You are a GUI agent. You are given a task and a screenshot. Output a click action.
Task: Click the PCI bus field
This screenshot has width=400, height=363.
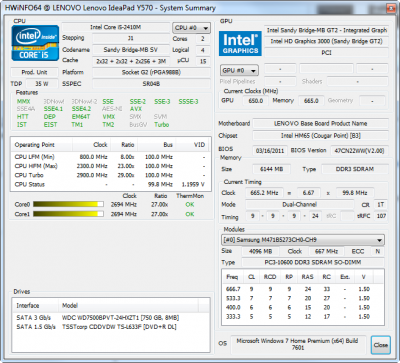pos(326,53)
